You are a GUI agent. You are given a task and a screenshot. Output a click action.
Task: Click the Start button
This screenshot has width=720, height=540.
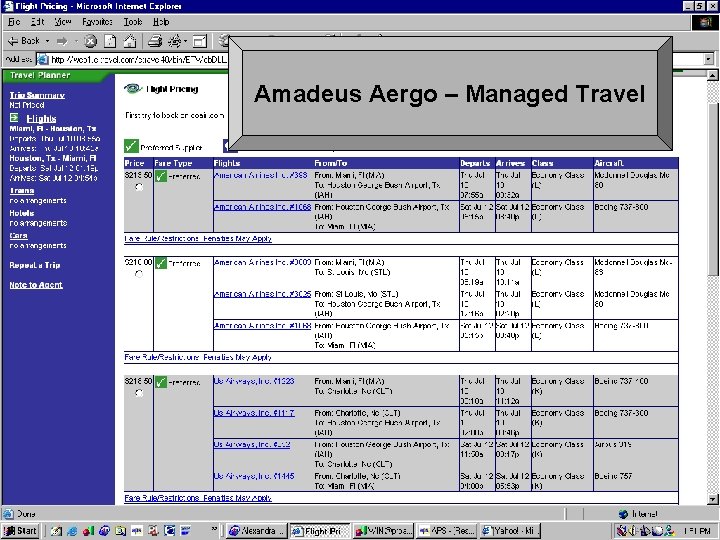[x=20, y=531]
